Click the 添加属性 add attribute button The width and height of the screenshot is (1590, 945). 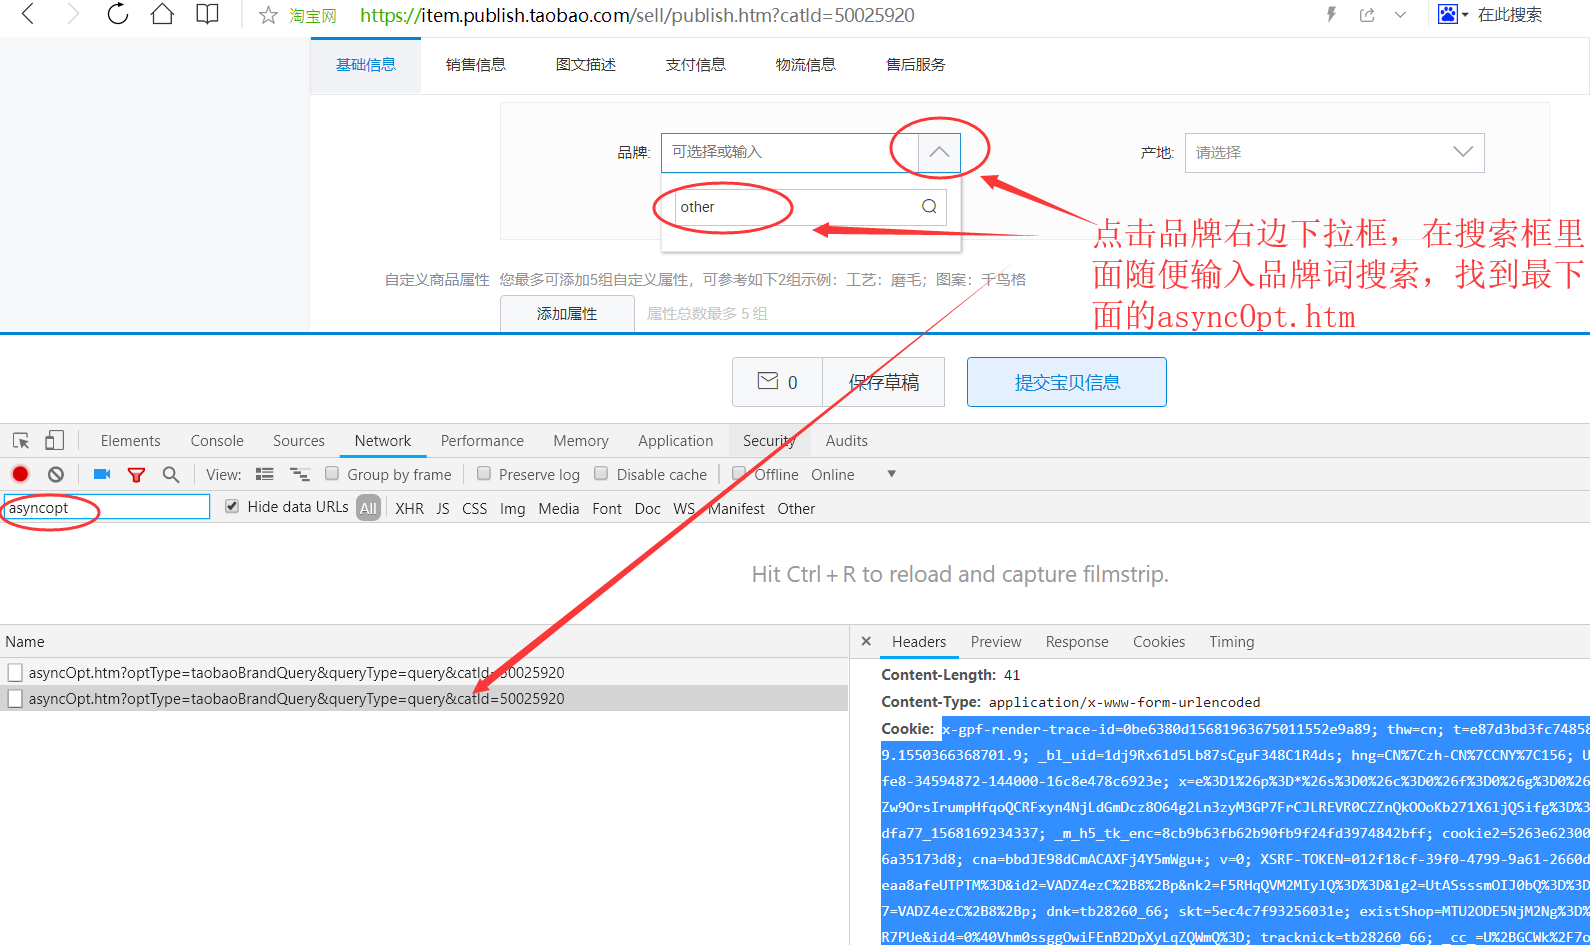567,313
